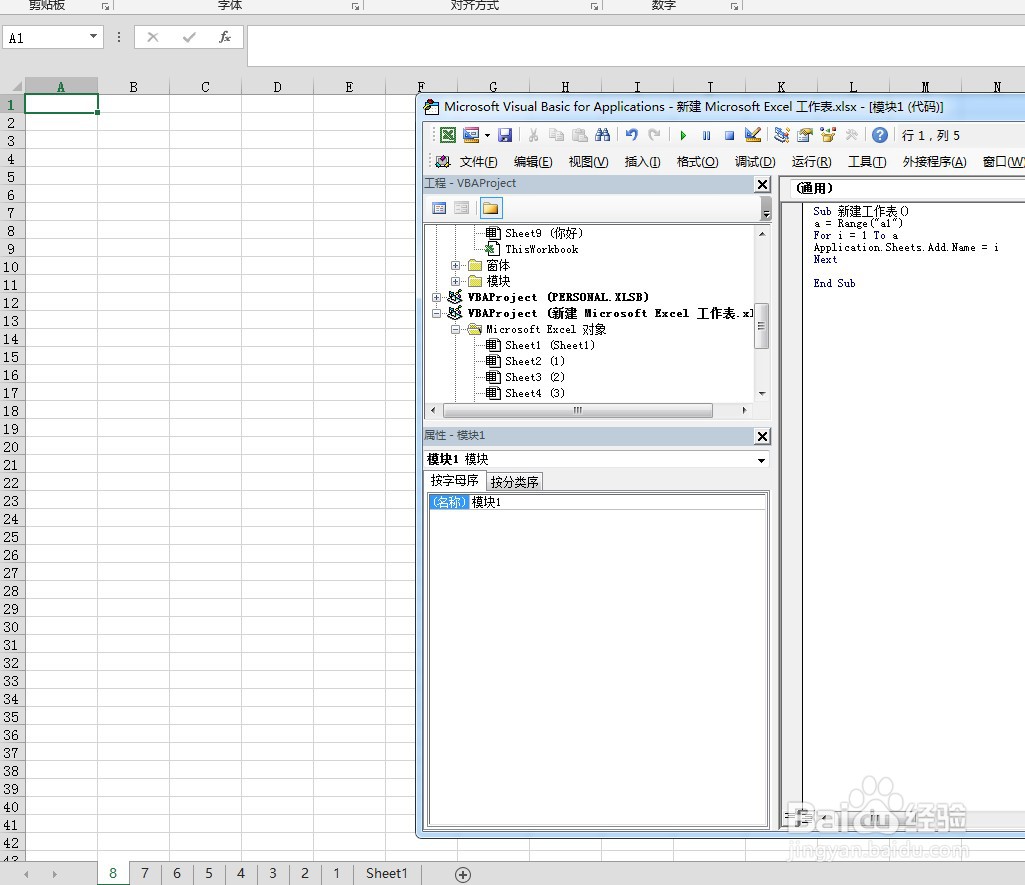Open Find with the binoculars icon
1025x885 pixels.
pos(602,135)
